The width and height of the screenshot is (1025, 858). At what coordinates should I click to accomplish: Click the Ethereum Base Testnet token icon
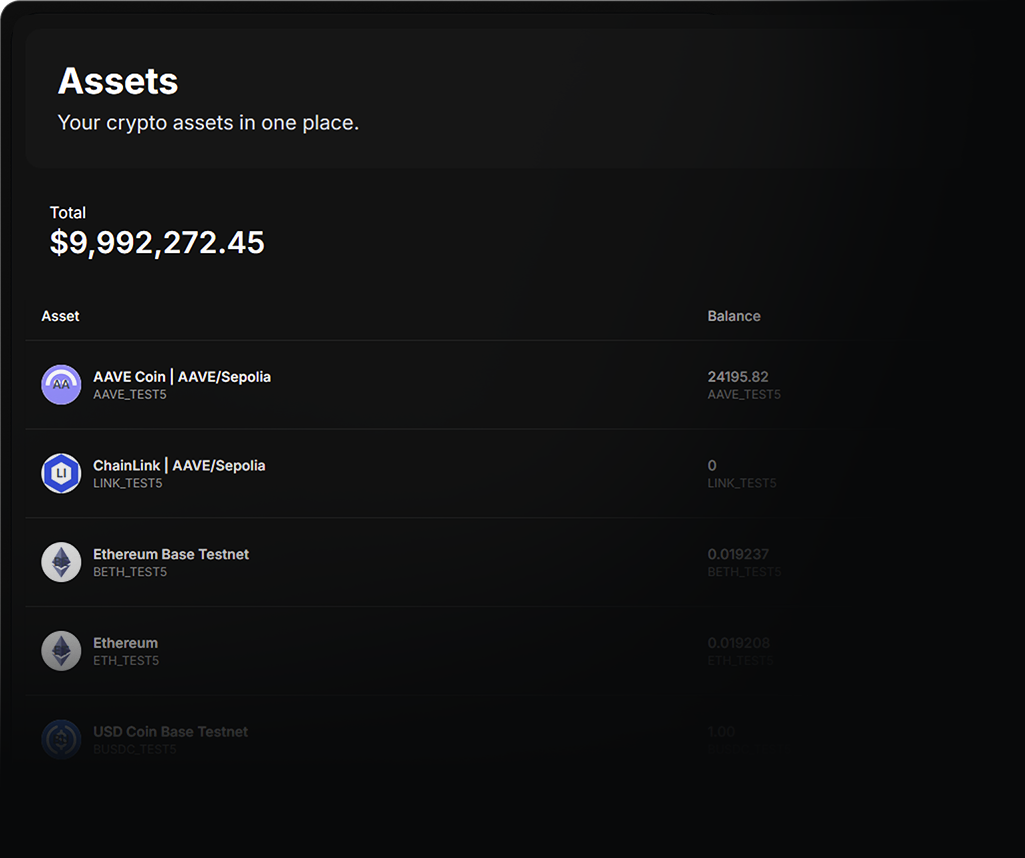tap(61, 562)
